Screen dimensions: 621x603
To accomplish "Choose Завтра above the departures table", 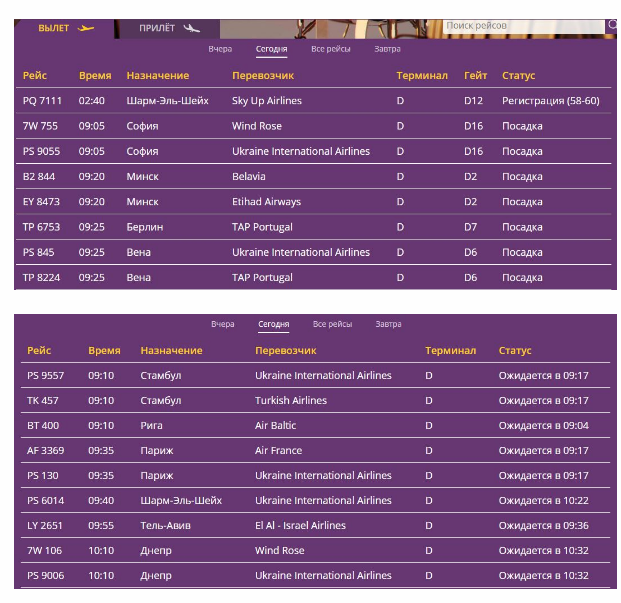I will point(387,49).
